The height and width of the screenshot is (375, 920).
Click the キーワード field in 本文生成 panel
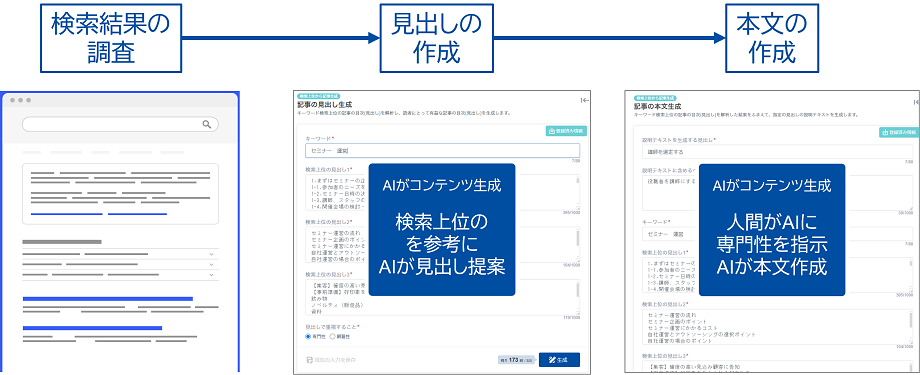777,234
